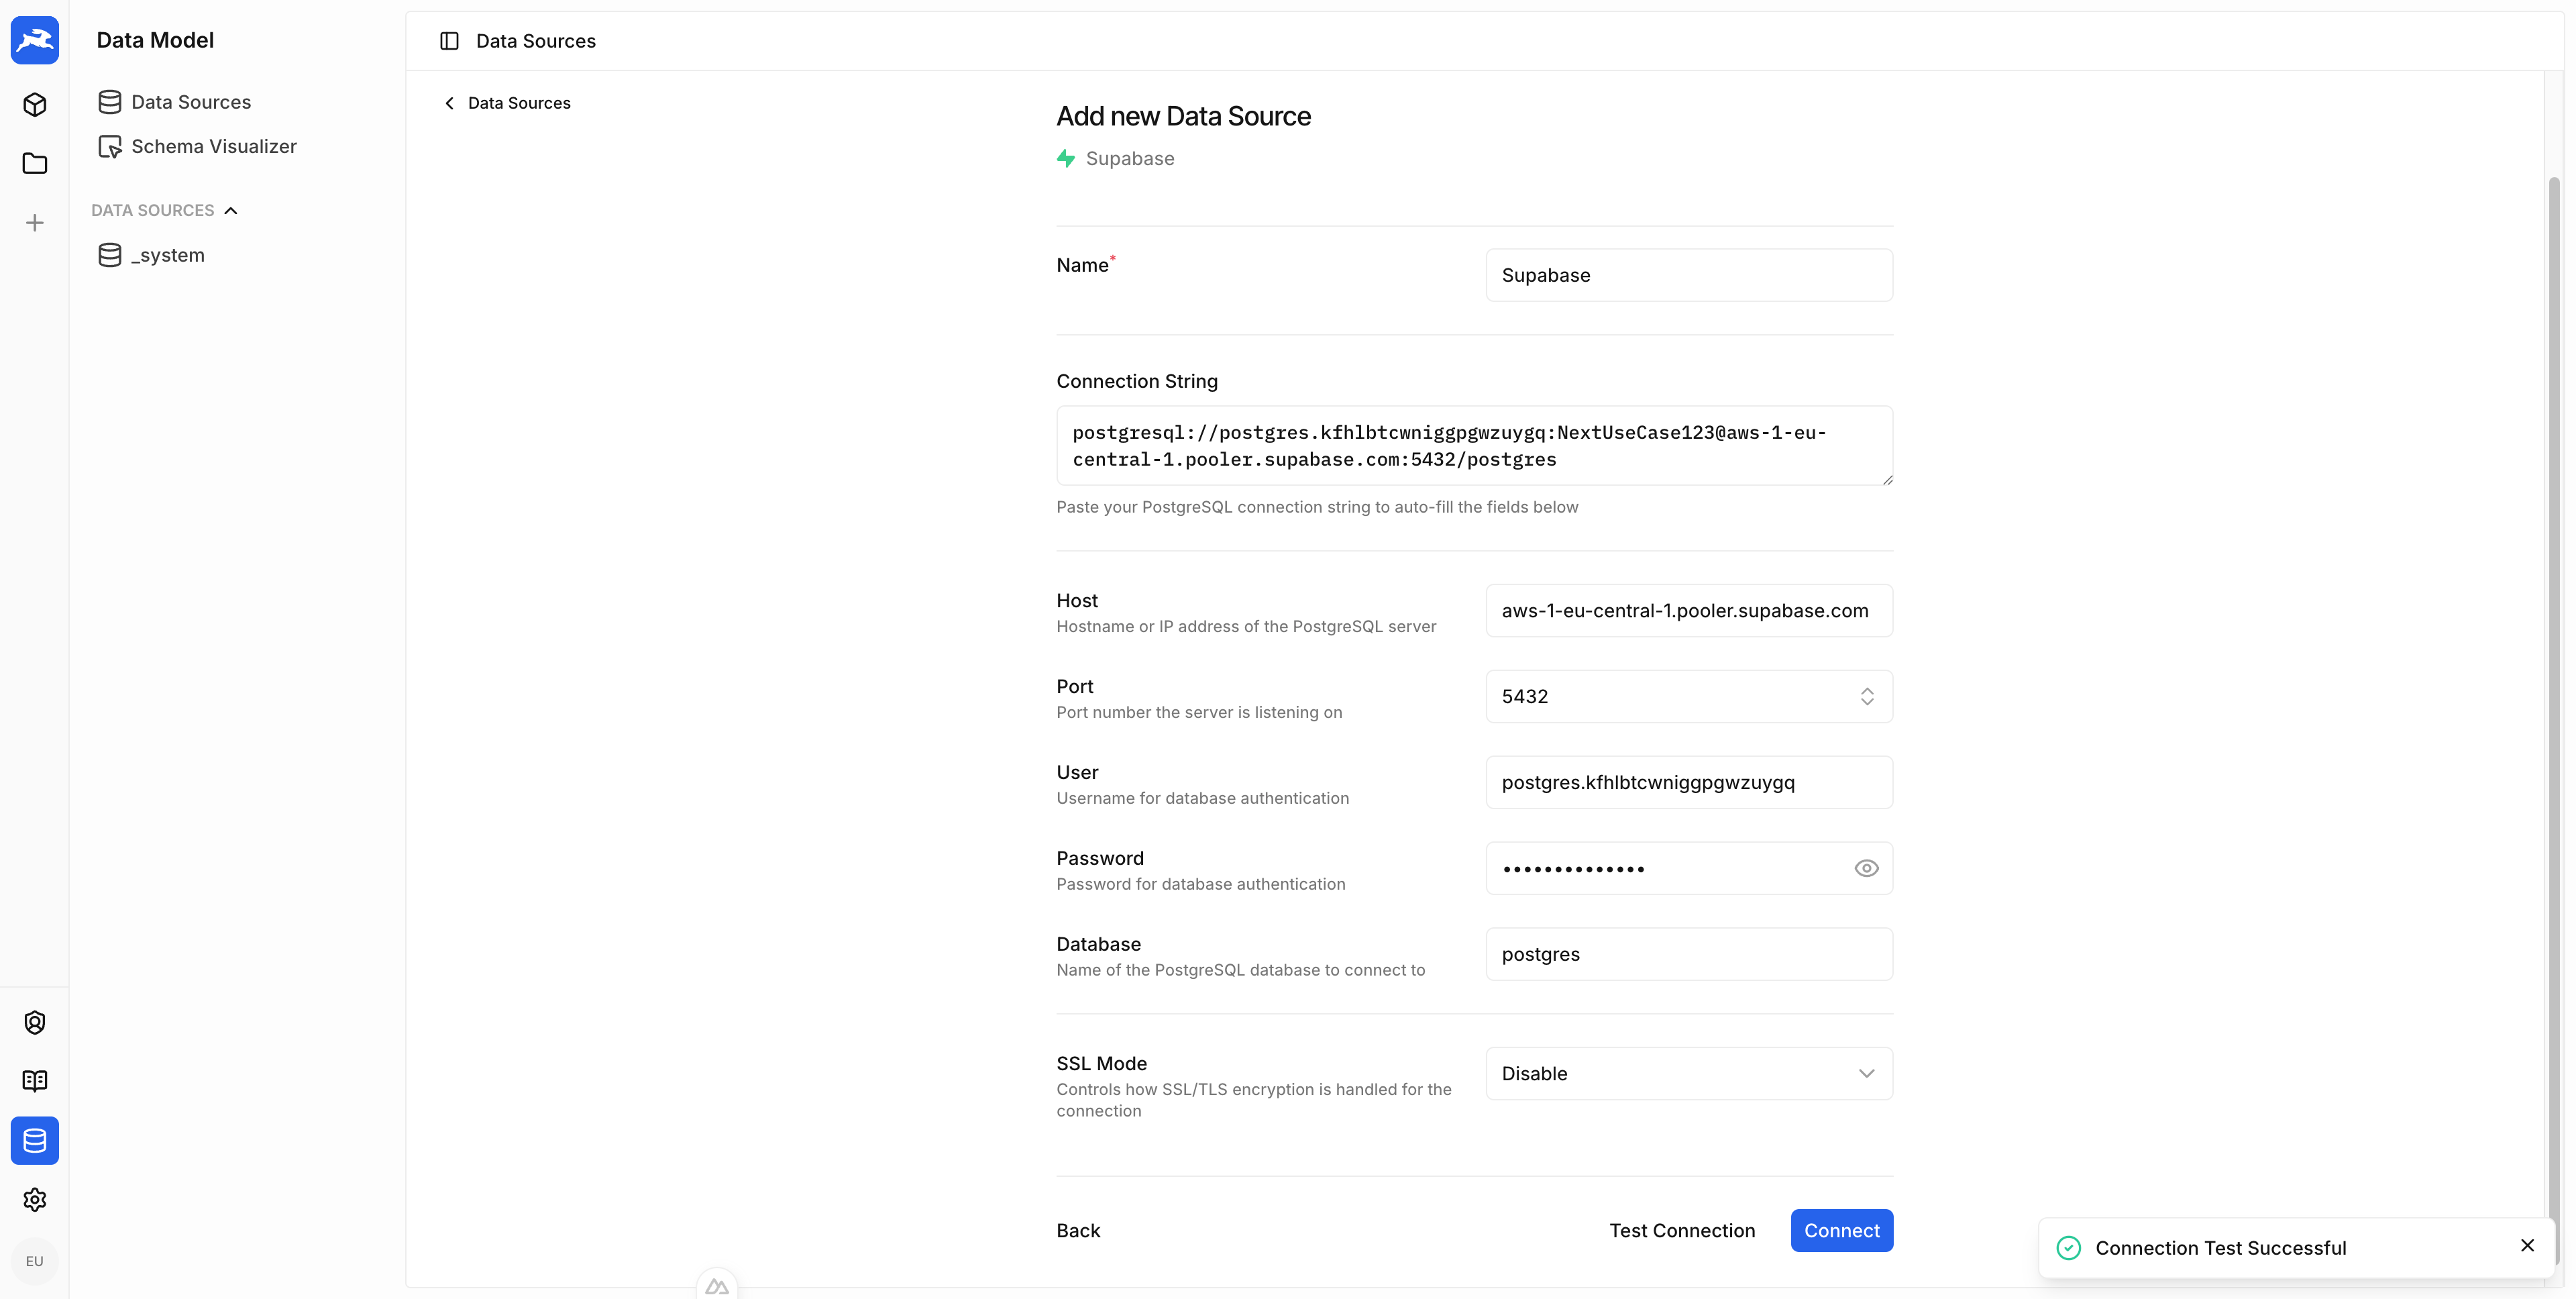Screen dimensions: 2576x1299
Task: Click the Test Connection button
Action: pos(1682,1231)
